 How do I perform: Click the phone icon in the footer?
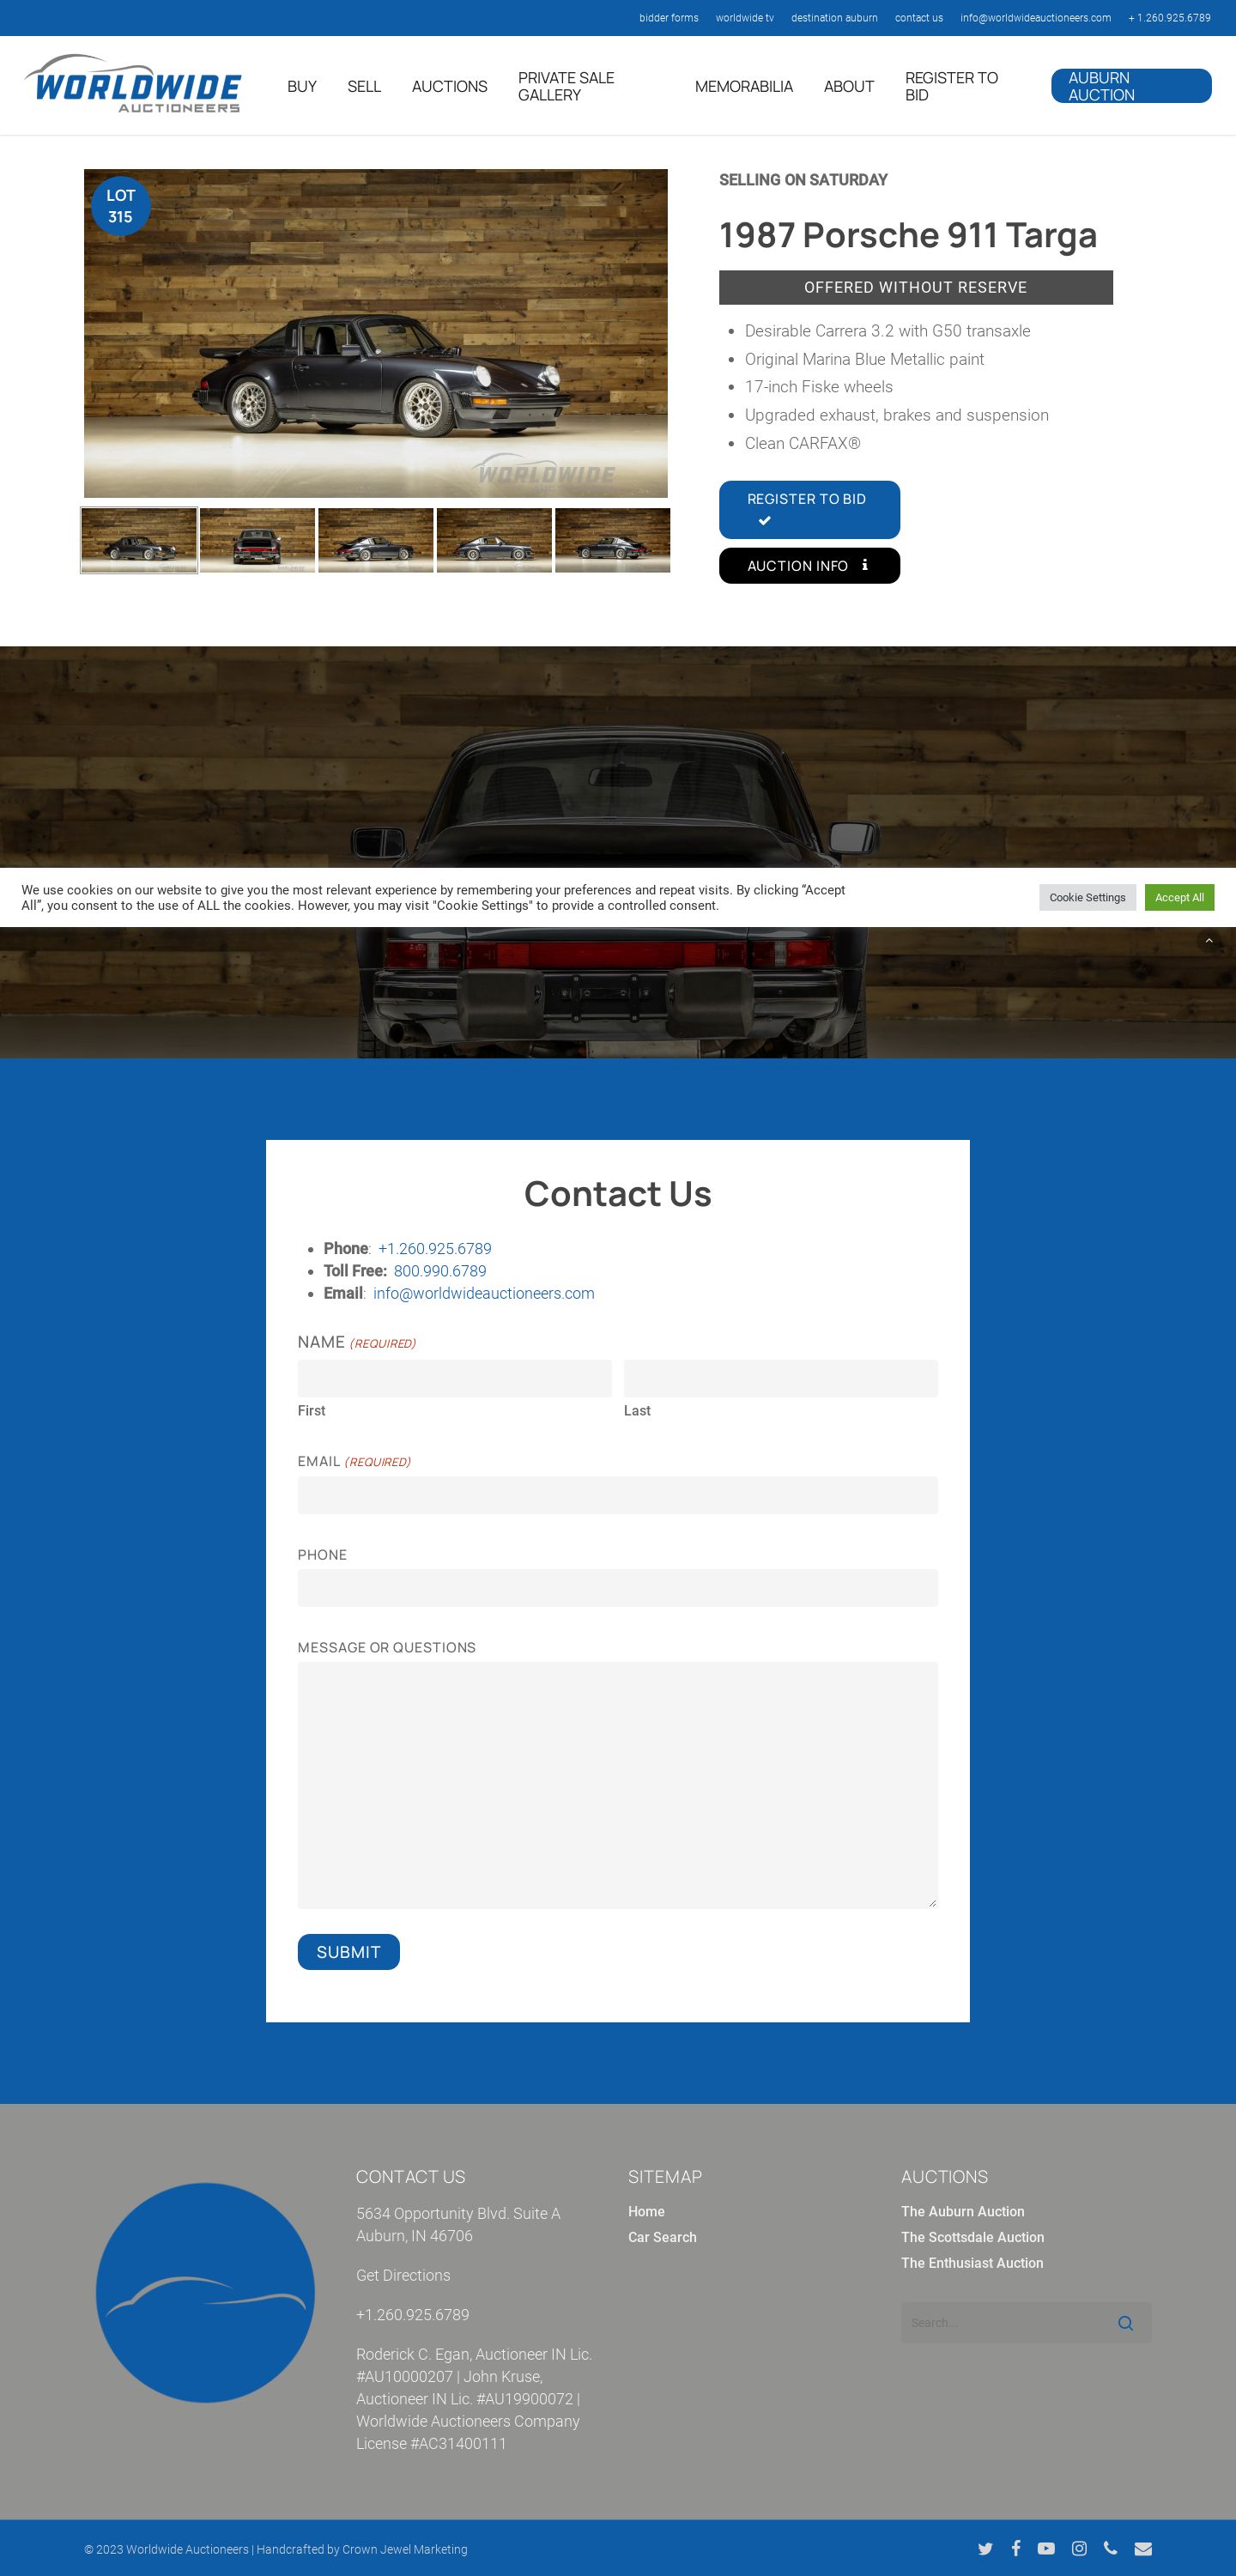1110,2548
